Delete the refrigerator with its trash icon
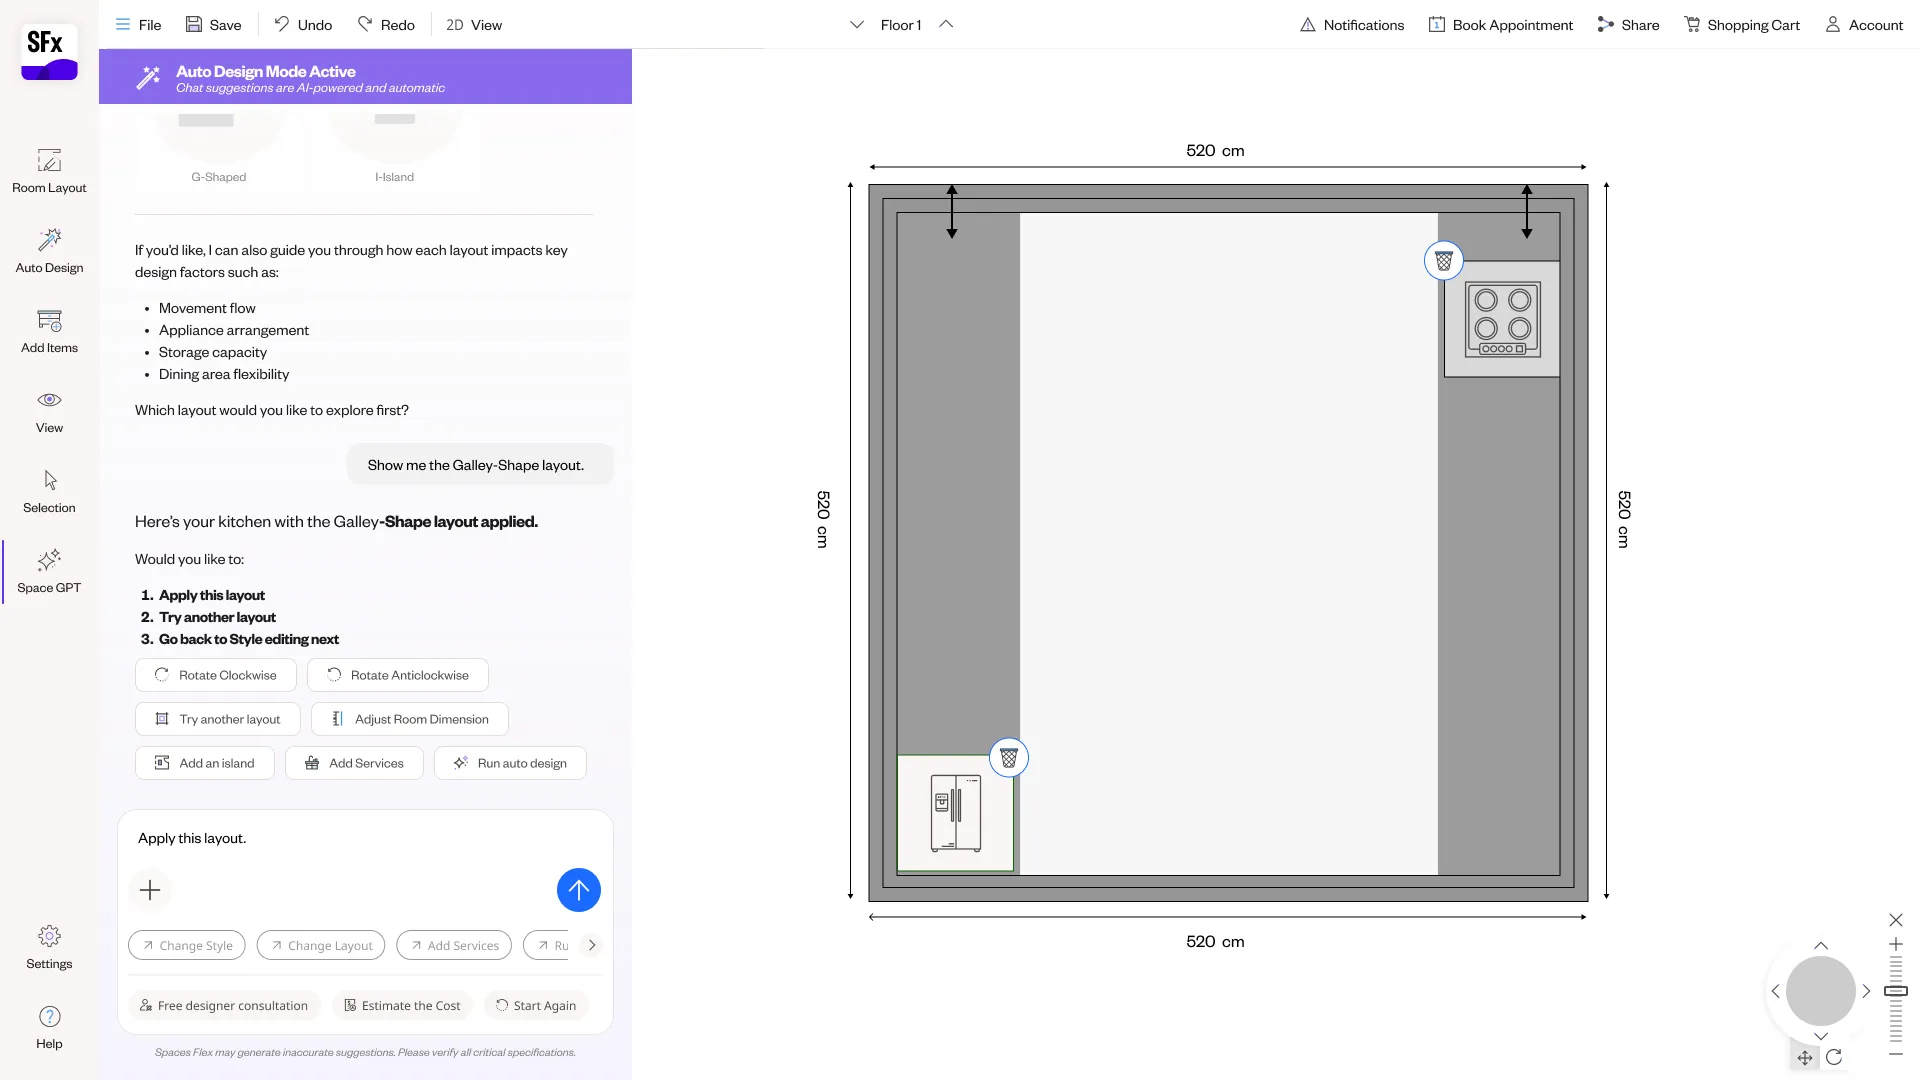This screenshot has height=1080, width=1920. (1009, 758)
